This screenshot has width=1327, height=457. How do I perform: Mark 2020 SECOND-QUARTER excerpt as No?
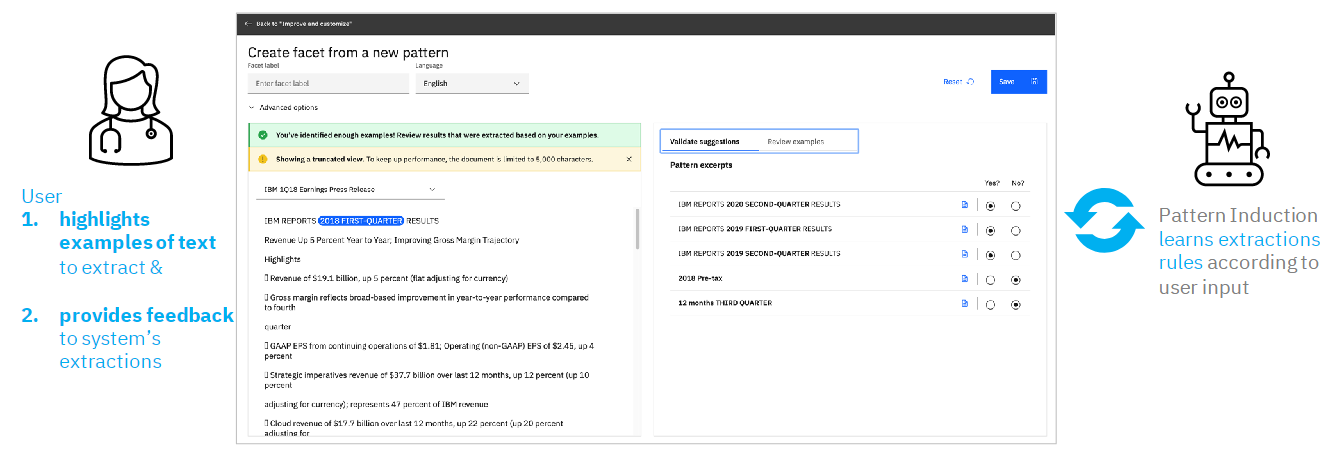pos(1016,206)
